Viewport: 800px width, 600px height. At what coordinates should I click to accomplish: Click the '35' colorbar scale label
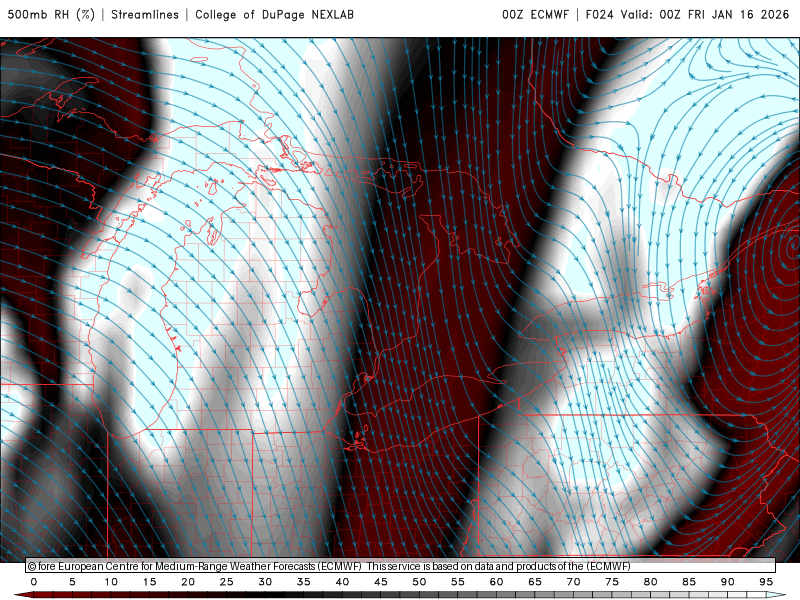304,582
